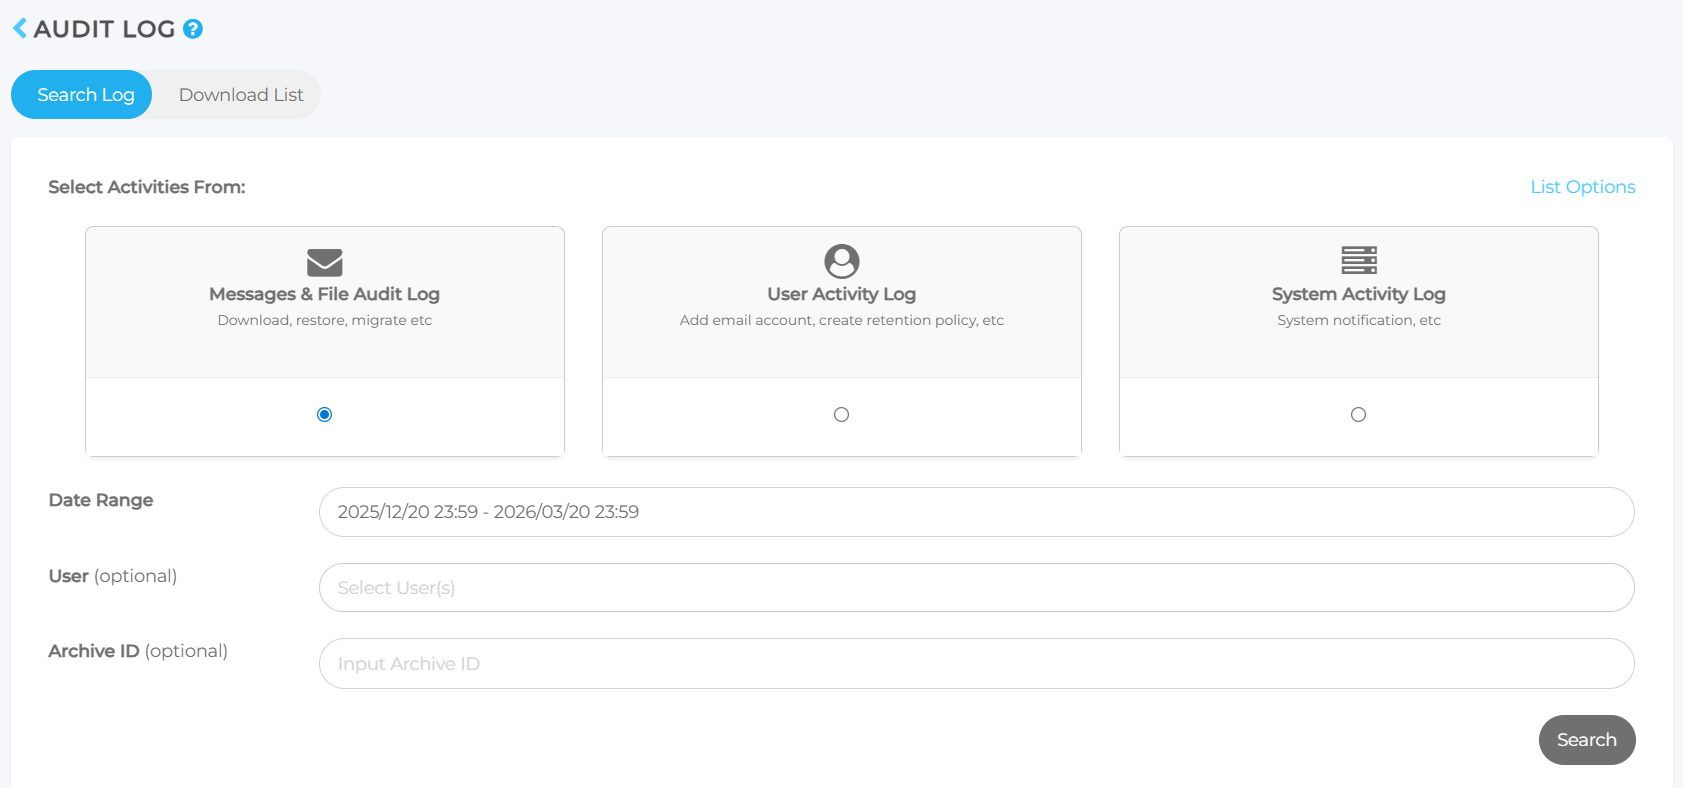
Task: Open the Date Range picker field
Action: pos(976,512)
